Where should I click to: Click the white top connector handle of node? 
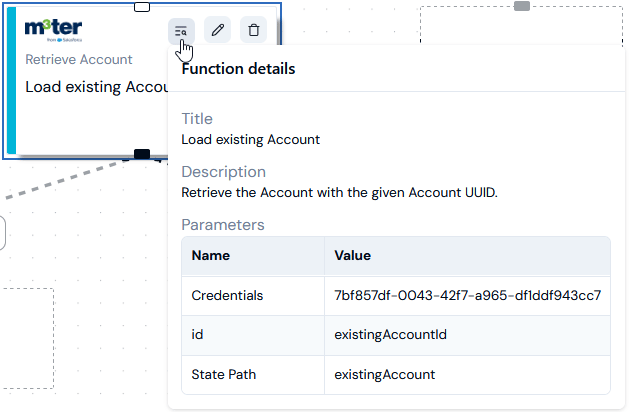click(142, 7)
